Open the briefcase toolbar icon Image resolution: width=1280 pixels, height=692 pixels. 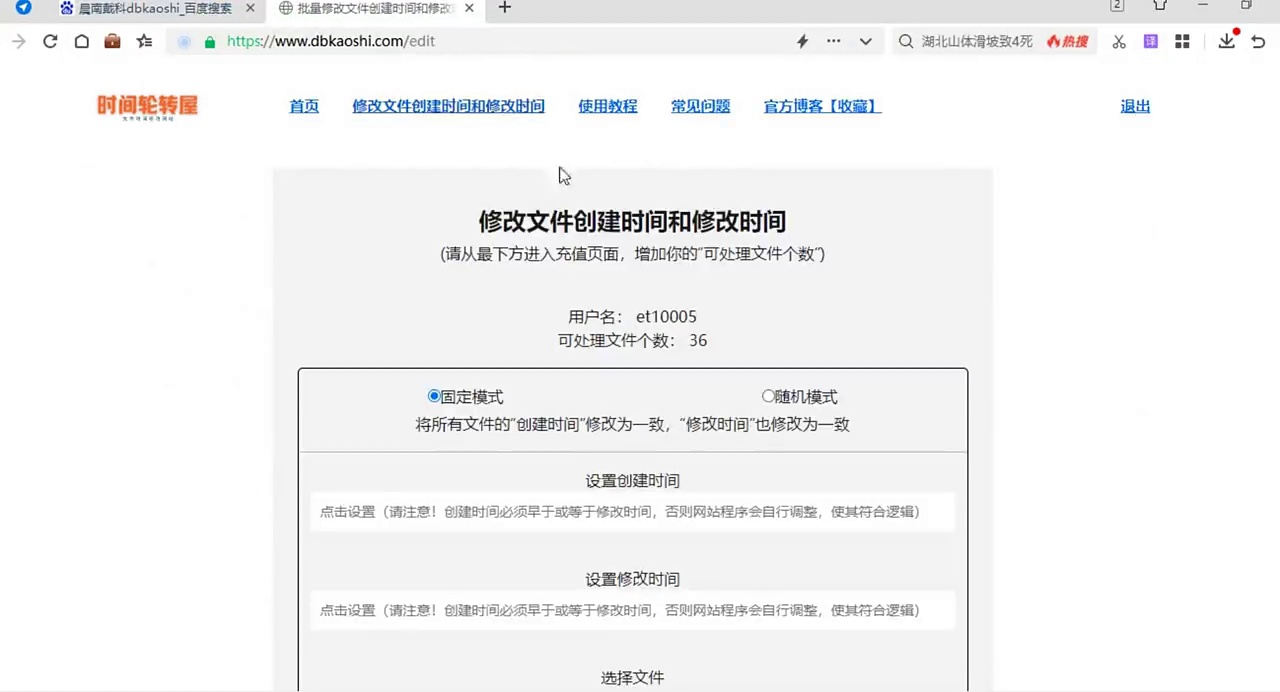pyautogui.click(x=112, y=41)
